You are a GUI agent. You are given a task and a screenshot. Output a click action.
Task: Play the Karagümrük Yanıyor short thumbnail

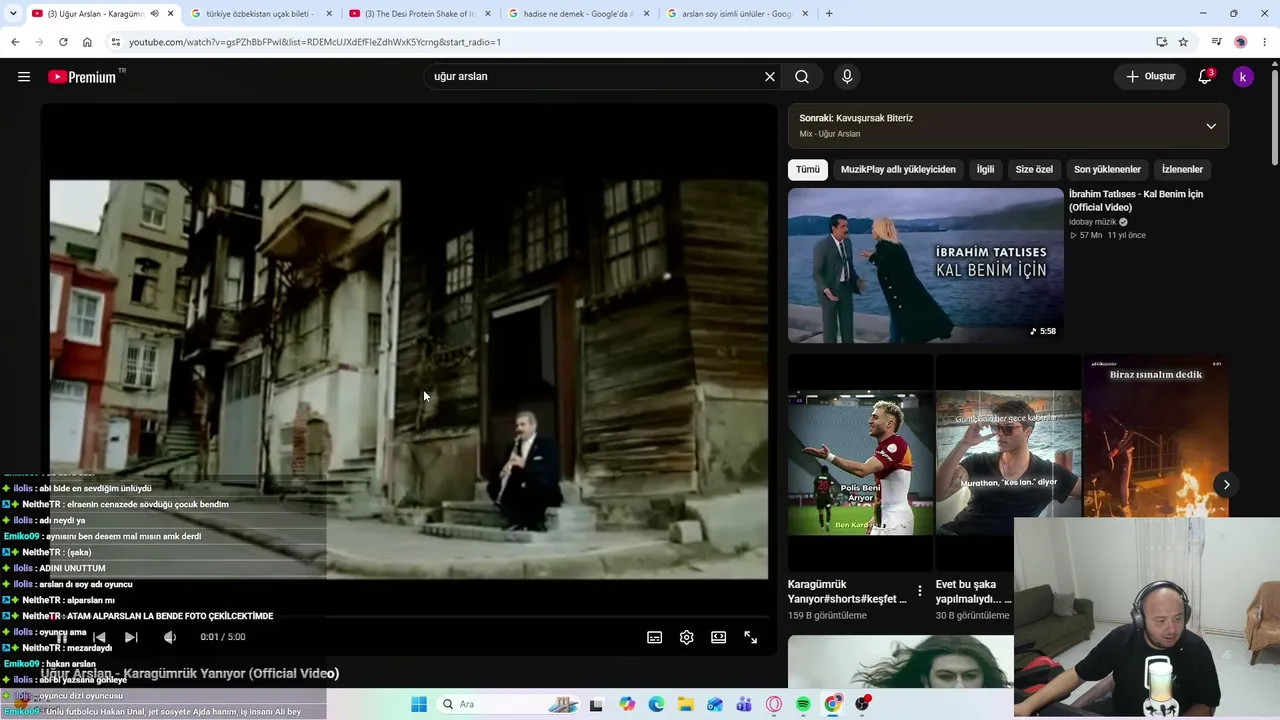[x=860, y=463]
